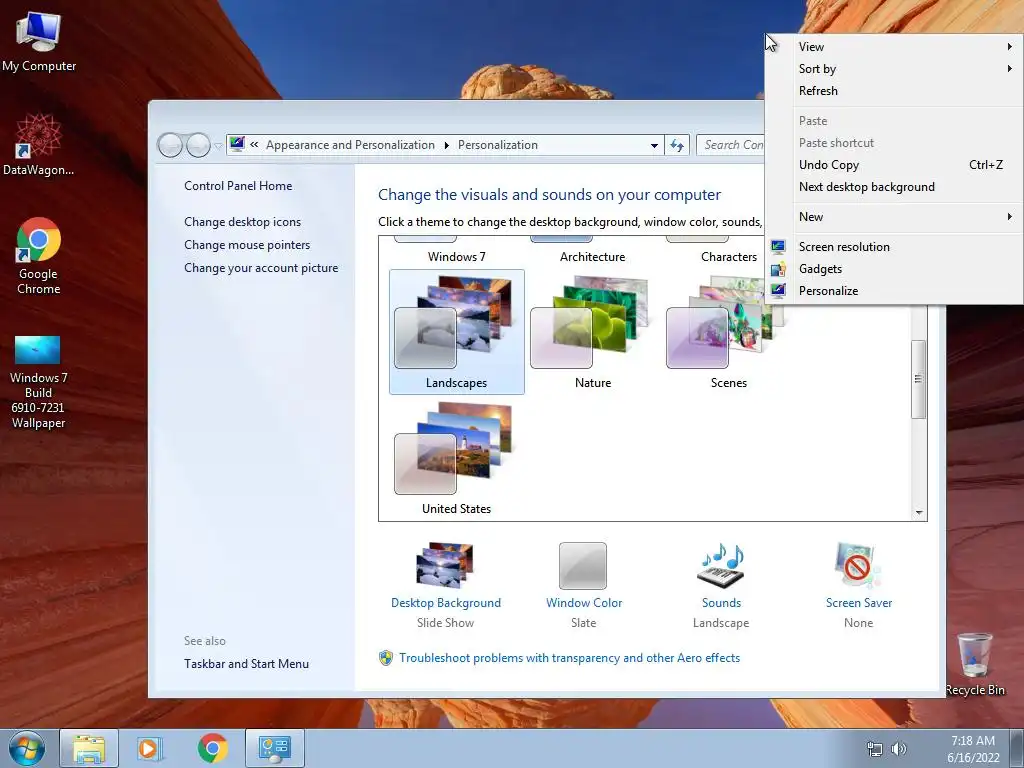This screenshot has height=768, width=1024.
Task: Click the taskbar clock showing 7:18 AM
Action: 973,749
